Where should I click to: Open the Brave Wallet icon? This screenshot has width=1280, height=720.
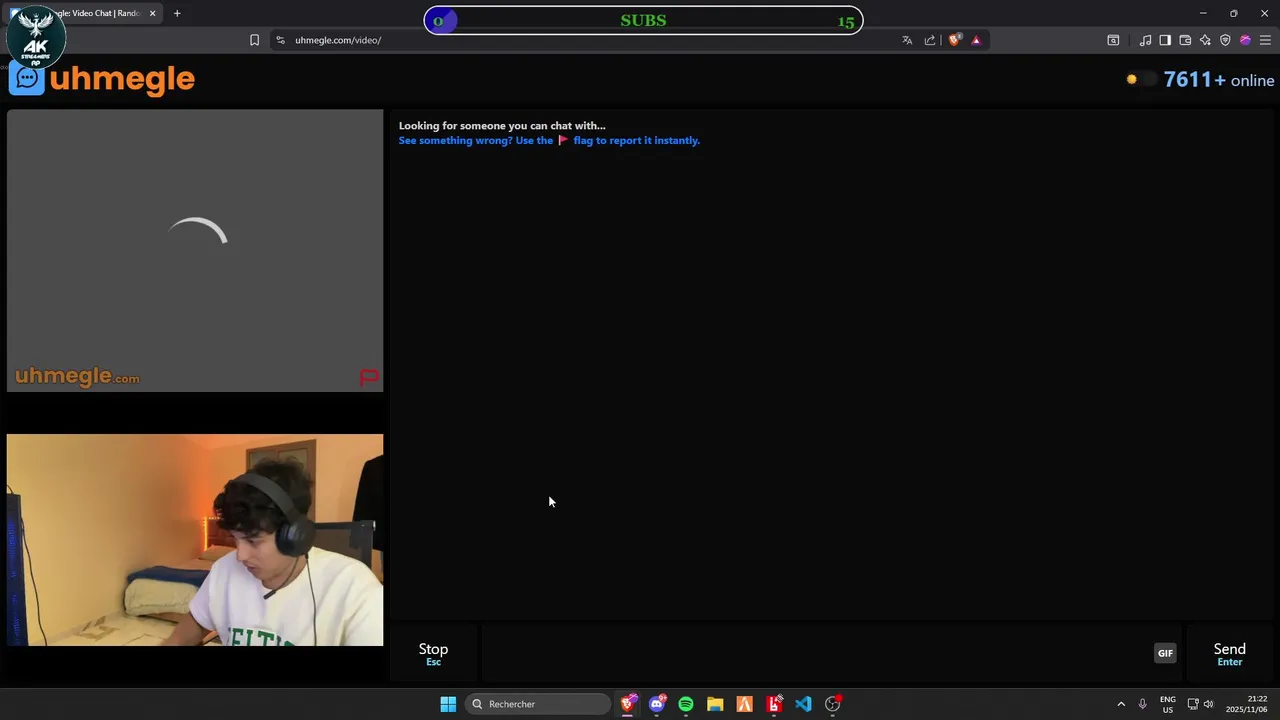[1185, 40]
